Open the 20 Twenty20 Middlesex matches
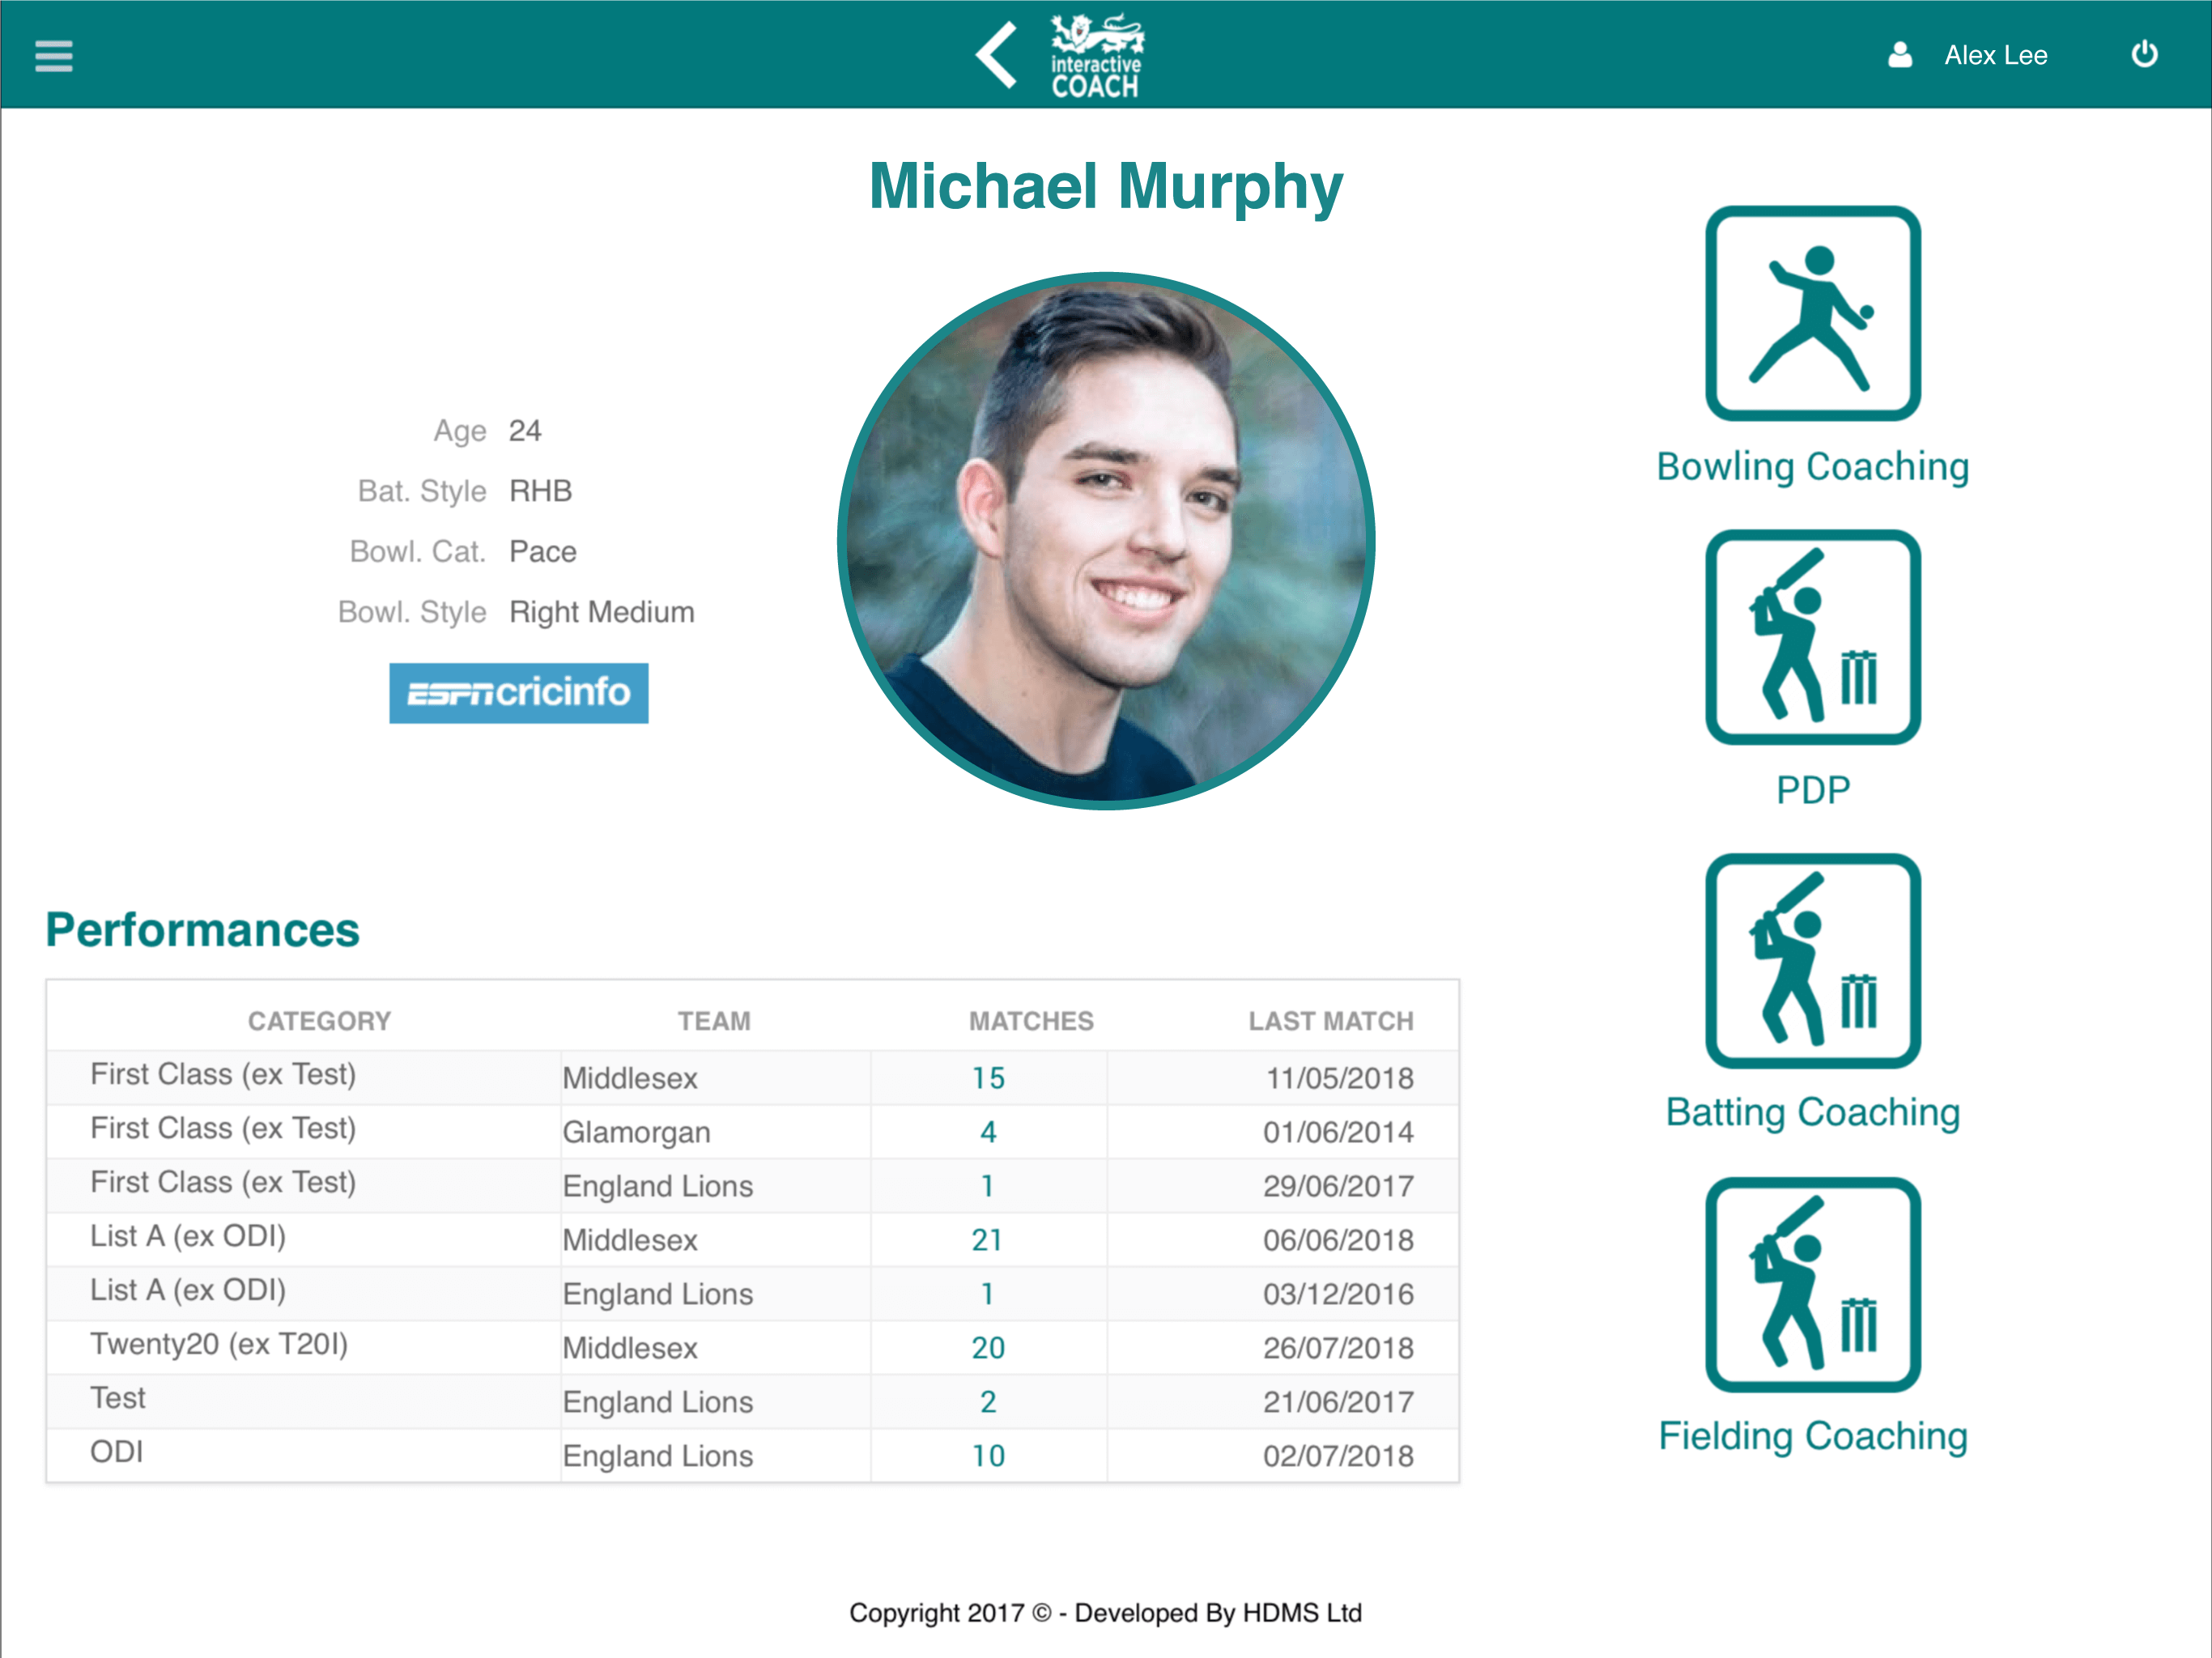 pyautogui.click(x=988, y=1348)
